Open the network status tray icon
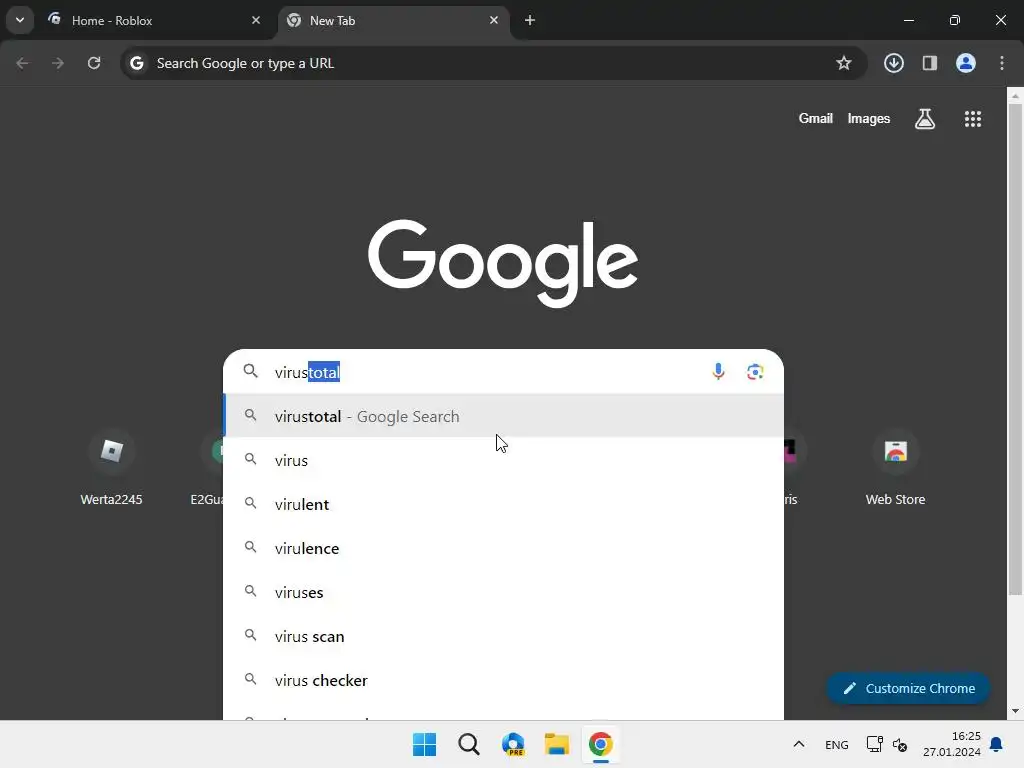Image resolution: width=1024 pixels, height=768 pixels. point(874,744)
